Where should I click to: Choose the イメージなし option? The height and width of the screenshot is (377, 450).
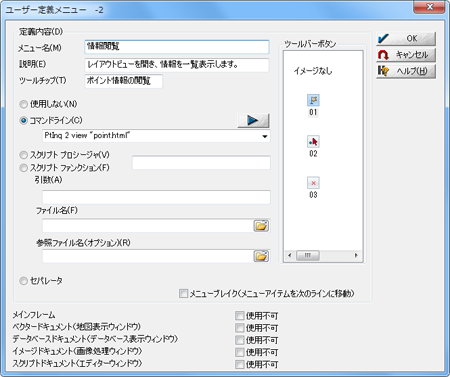pyautogui.click(x=313, y=71)
